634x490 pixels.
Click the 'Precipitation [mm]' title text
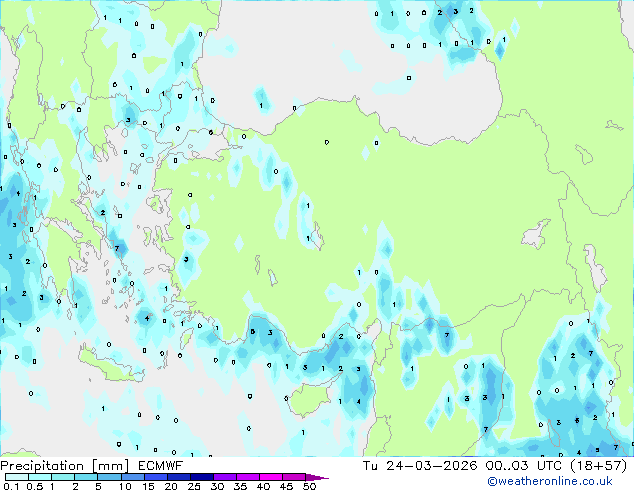tap(65, 466)
